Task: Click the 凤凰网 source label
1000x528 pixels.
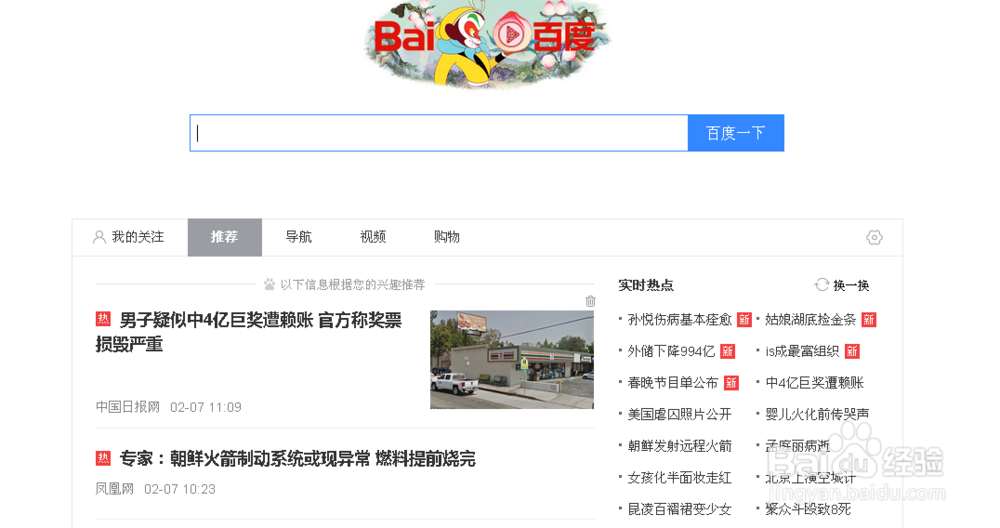Action: point(115,489)
